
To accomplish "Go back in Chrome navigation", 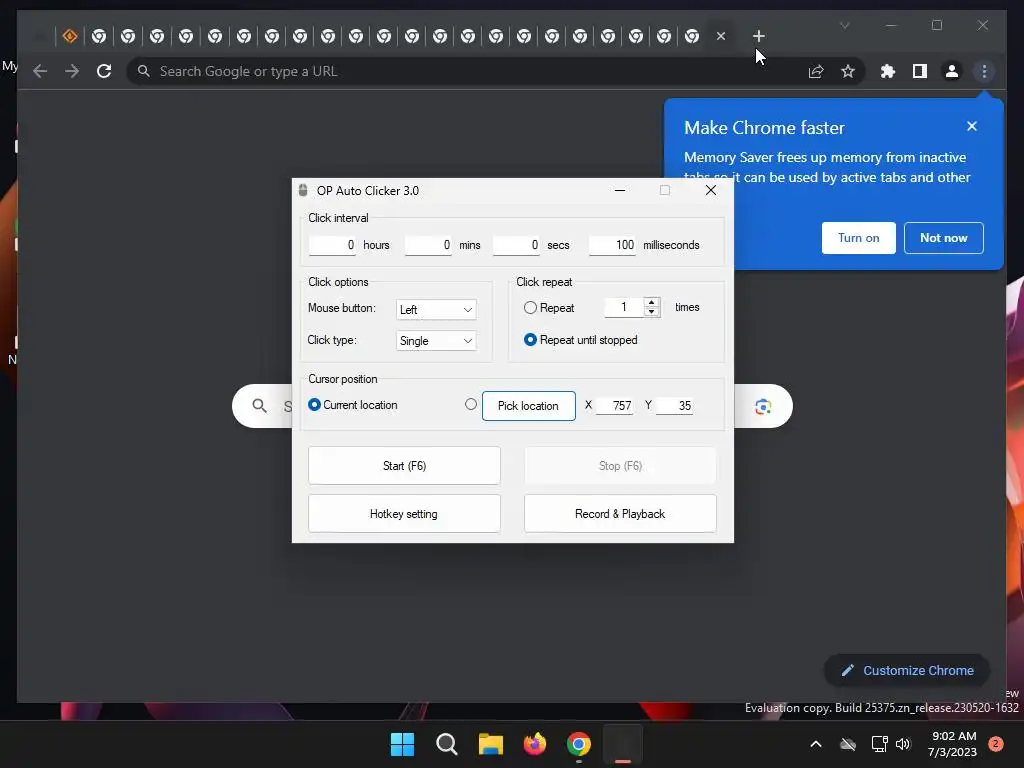I will coord(40,71).
